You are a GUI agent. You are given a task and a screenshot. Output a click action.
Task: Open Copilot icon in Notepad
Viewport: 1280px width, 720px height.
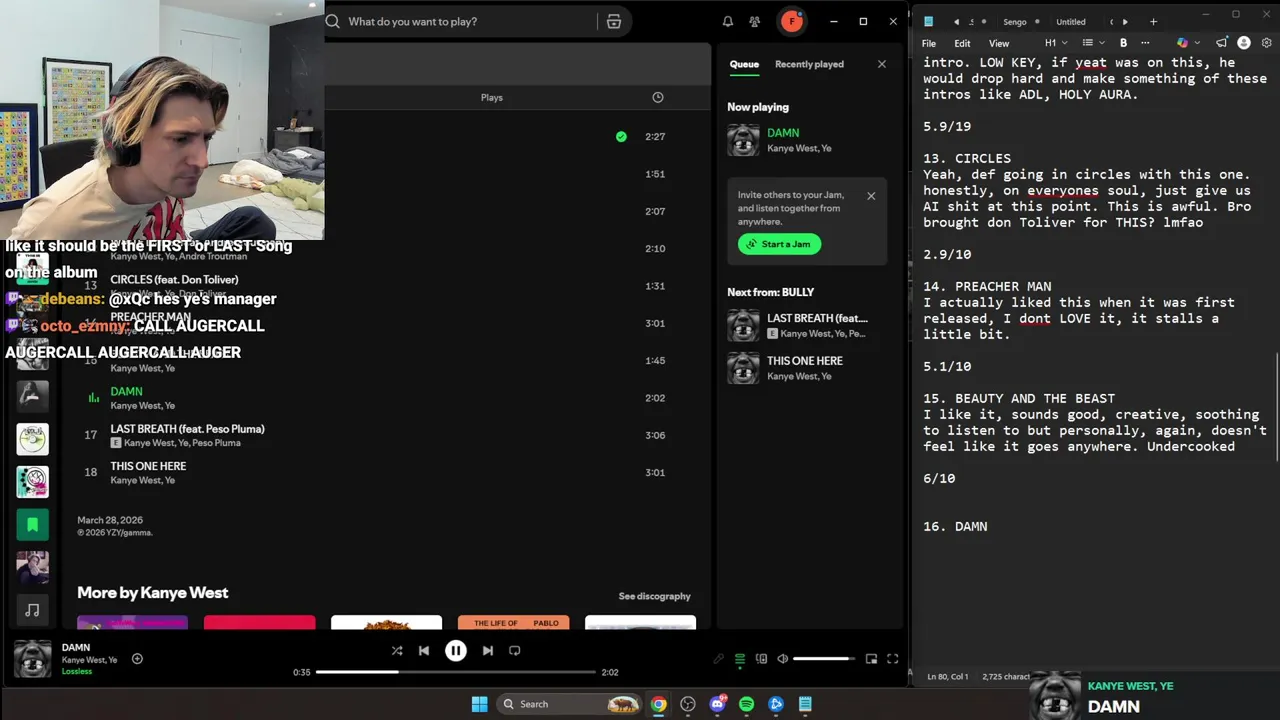pos(1182,43)
